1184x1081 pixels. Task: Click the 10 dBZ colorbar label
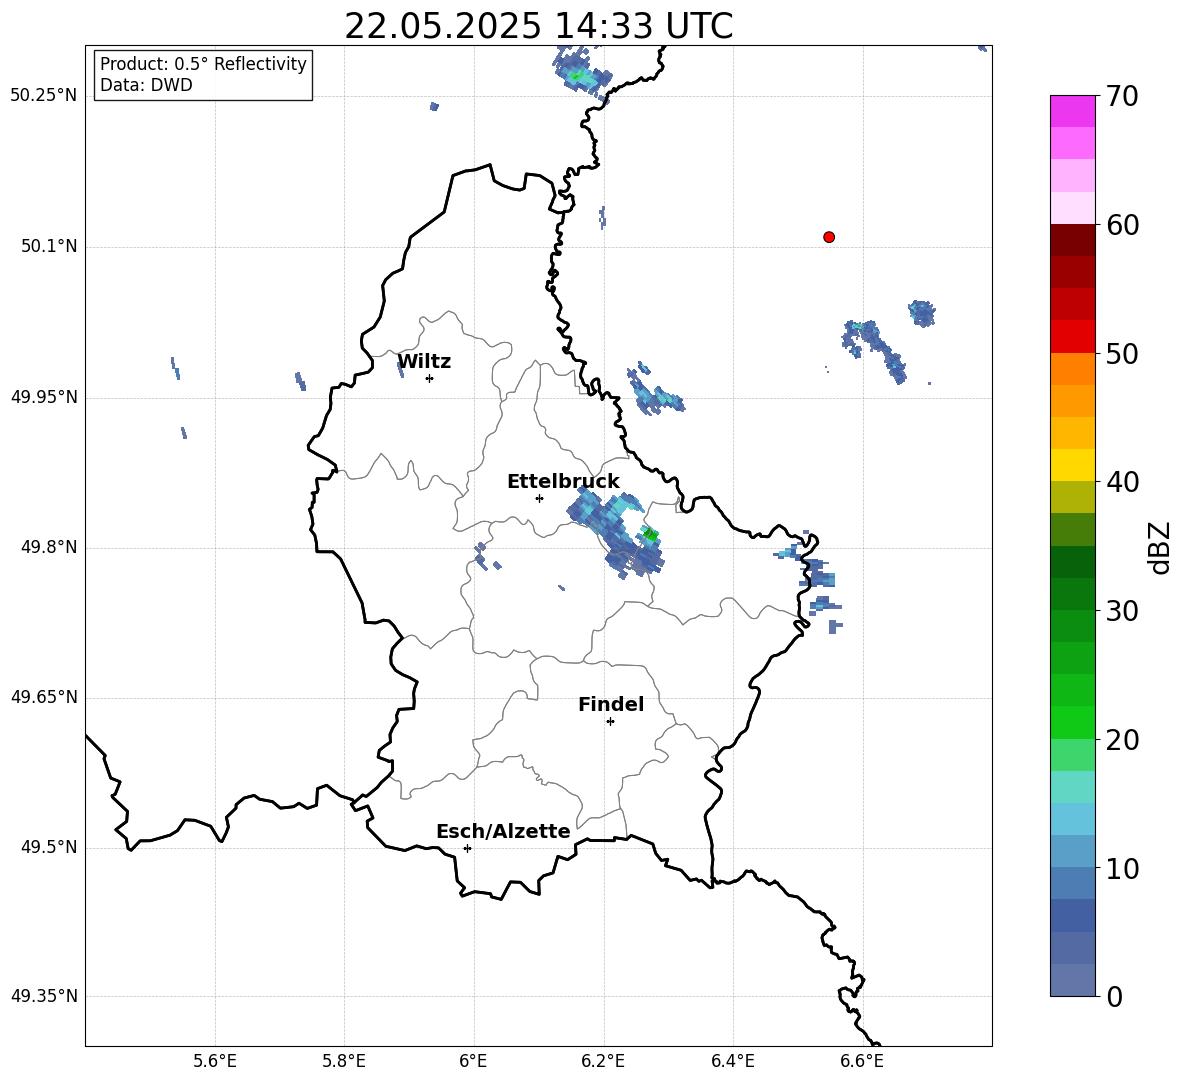pyautogui.click(x=1122, y=868)
